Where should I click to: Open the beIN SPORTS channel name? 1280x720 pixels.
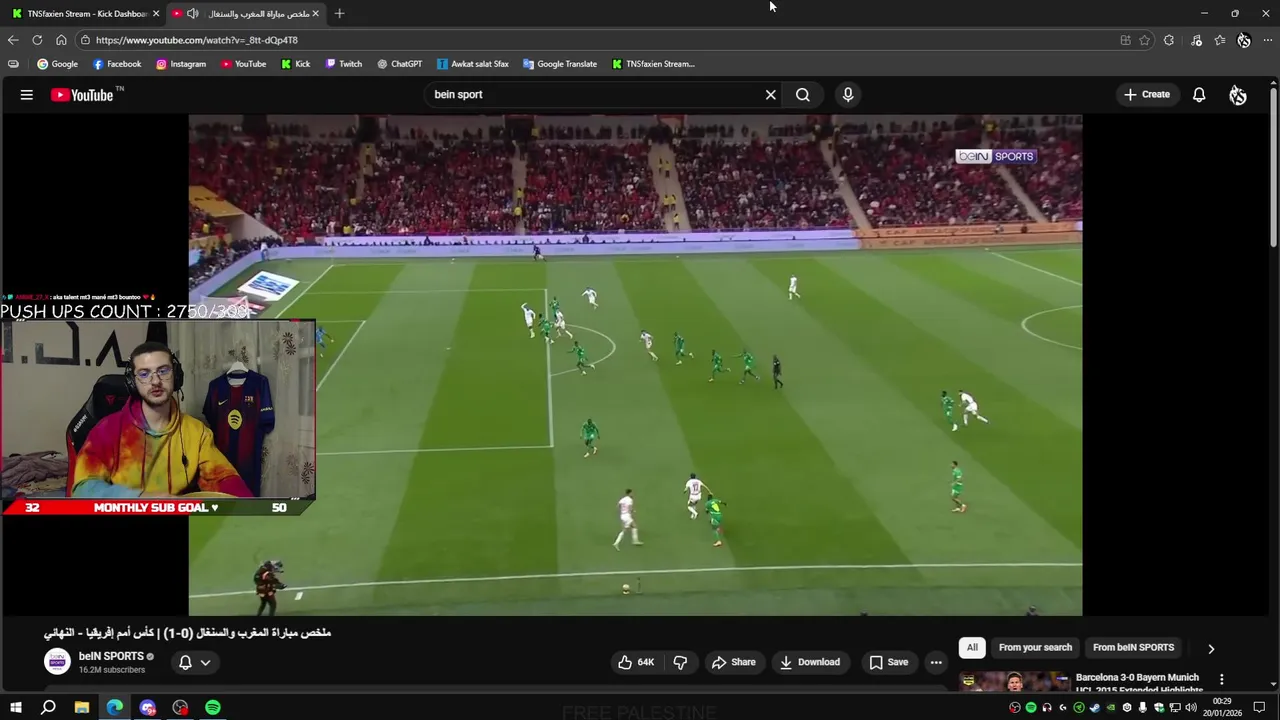111,656
